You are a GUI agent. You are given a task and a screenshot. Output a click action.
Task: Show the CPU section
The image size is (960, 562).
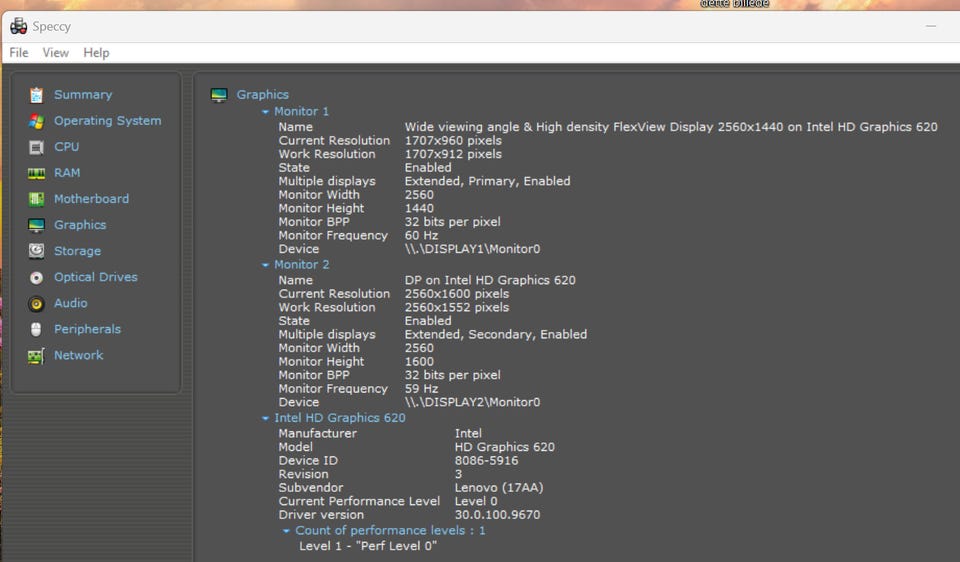(x=66, y=147)
